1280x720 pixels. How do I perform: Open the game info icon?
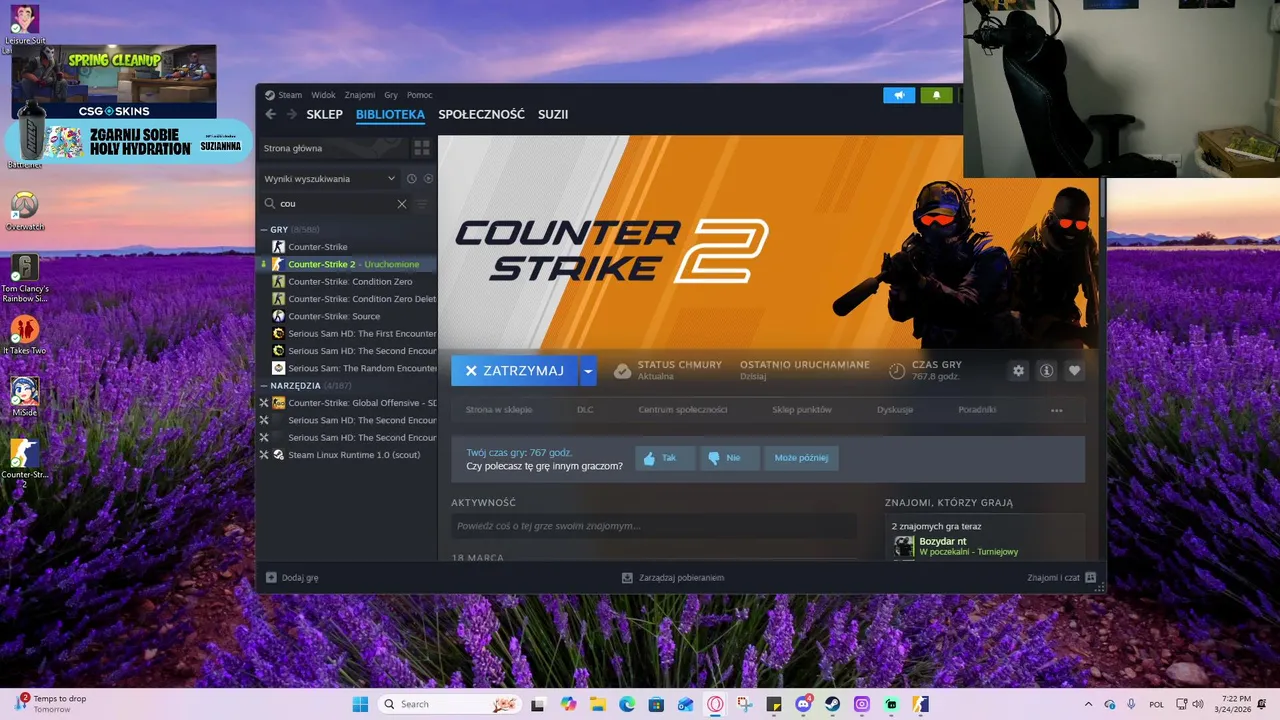tap(1046, 371)
